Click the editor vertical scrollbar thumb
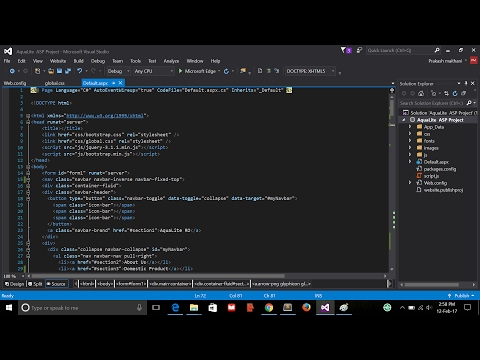 point(392,108)
